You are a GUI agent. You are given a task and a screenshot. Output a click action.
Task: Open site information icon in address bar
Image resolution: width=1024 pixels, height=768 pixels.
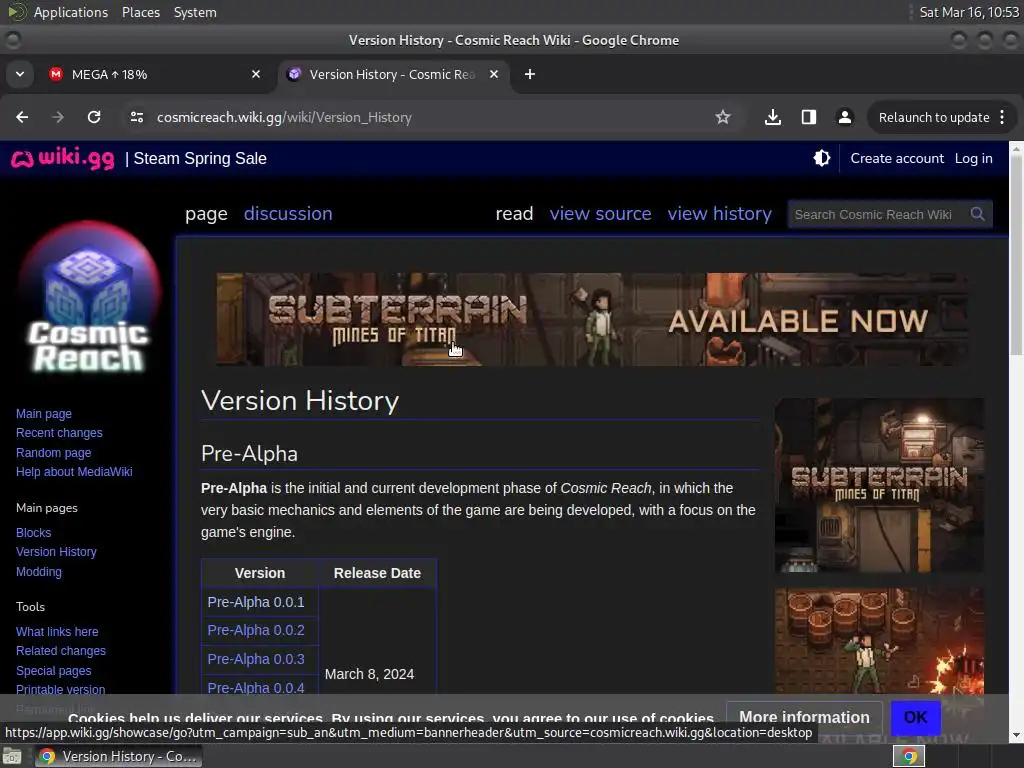(136, 117)
